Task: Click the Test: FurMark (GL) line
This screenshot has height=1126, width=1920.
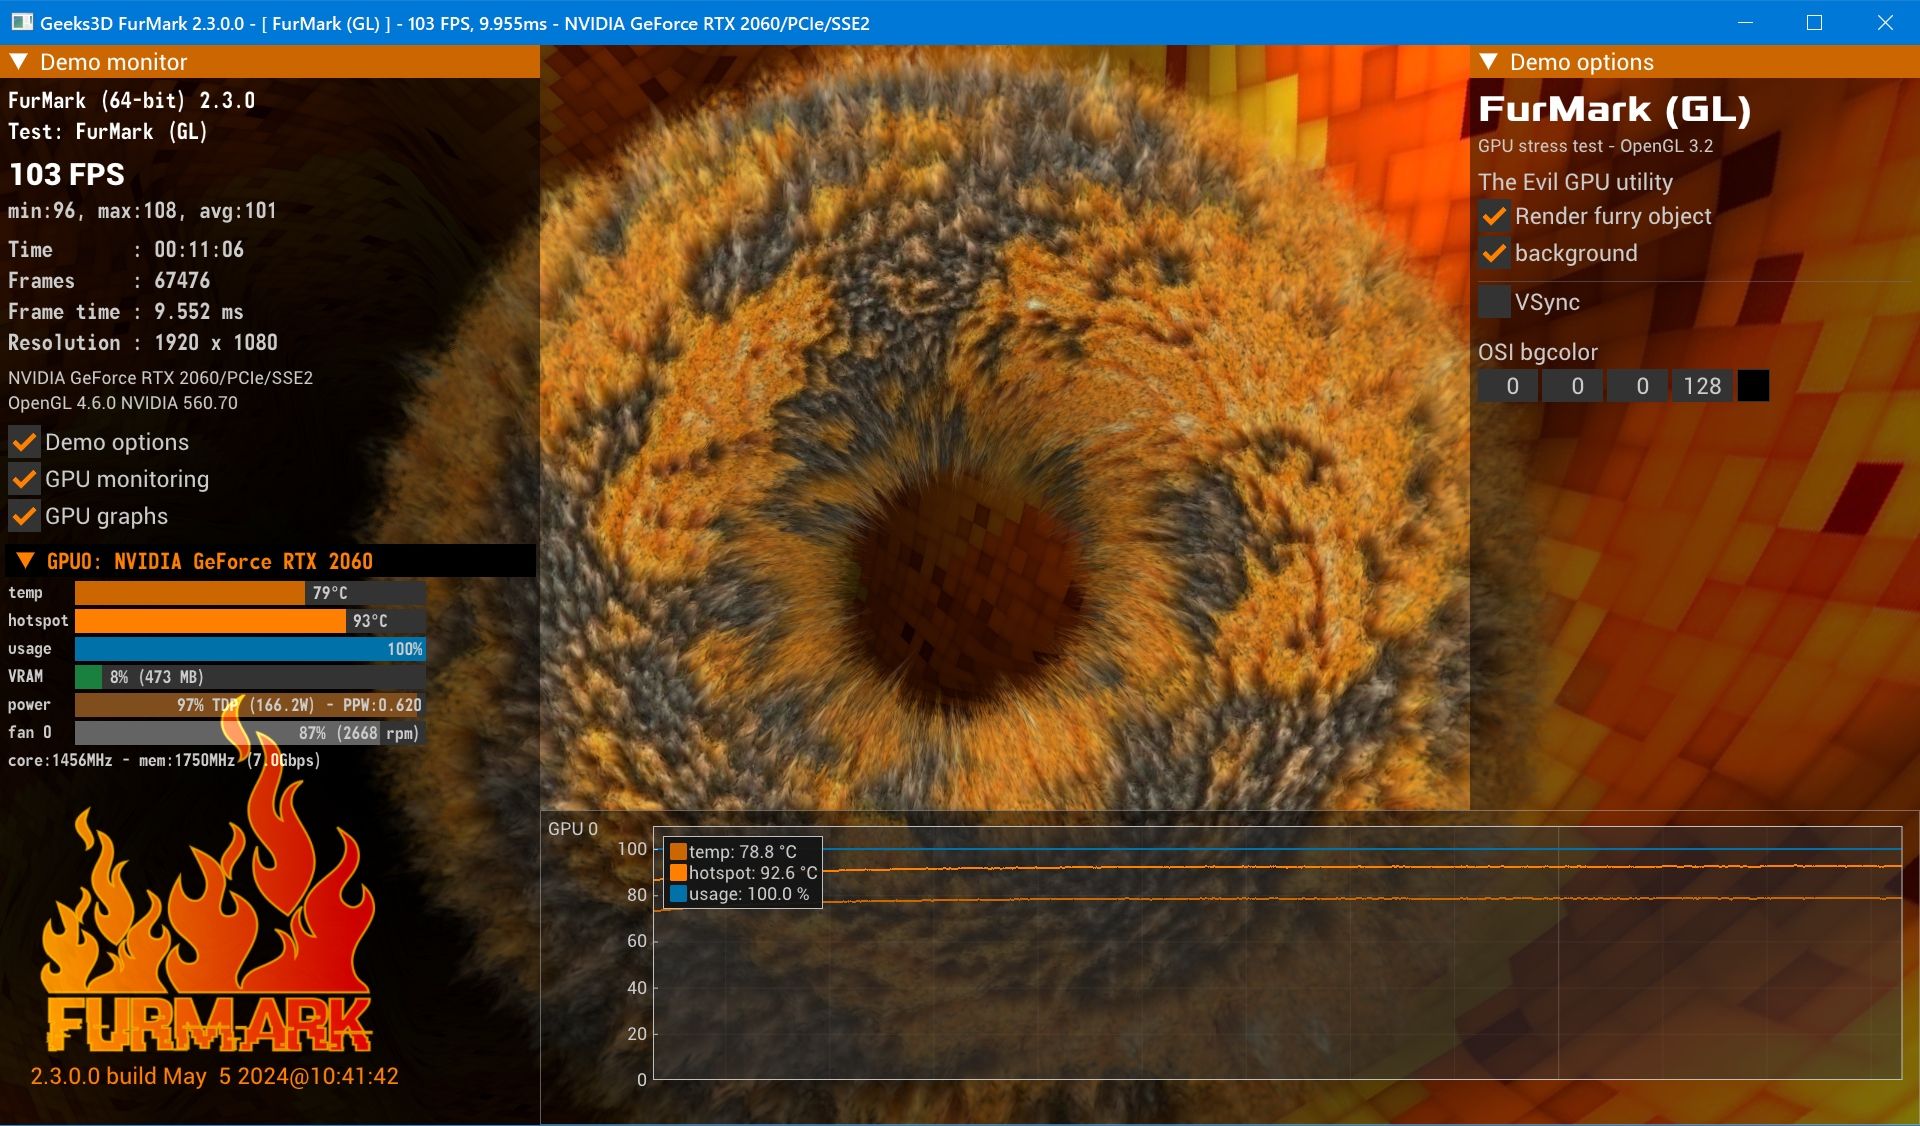Action: (108, 132)
